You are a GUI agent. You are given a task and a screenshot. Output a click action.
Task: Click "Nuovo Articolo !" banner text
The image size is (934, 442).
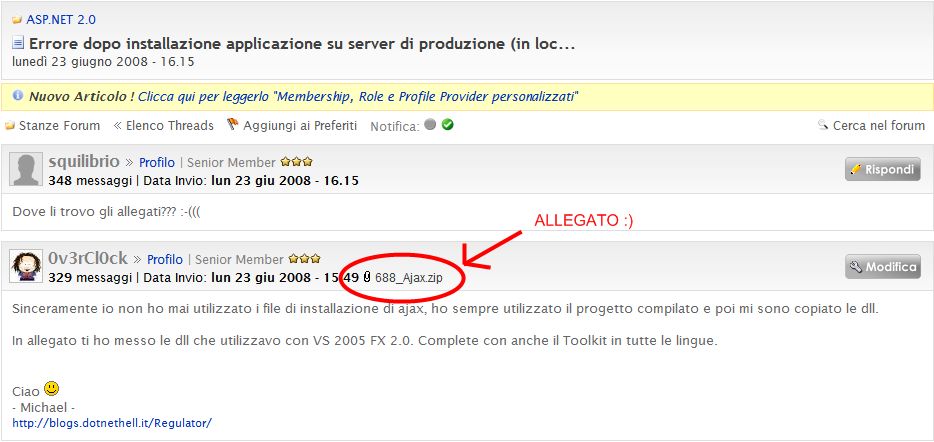(x=82, y=97)
